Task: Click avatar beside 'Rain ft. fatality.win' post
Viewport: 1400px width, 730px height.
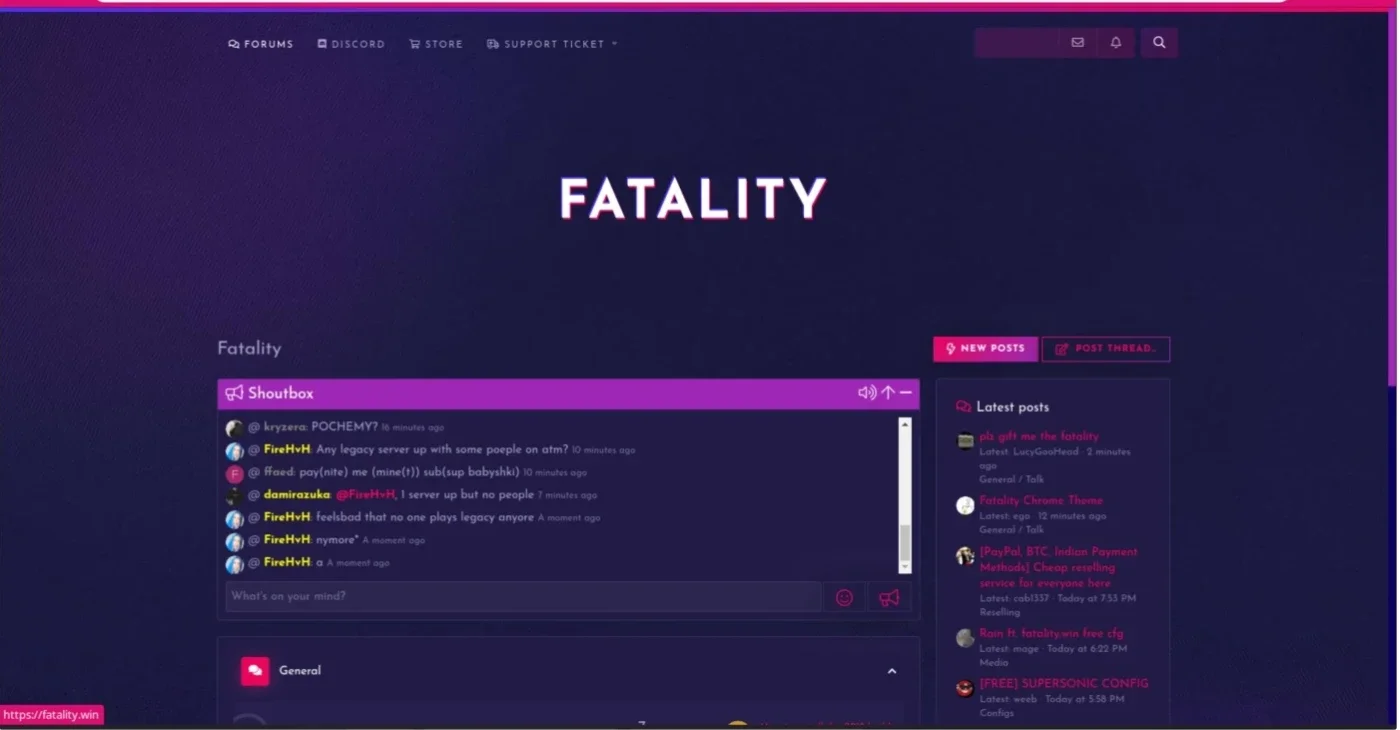Action: tap(965, 638)
